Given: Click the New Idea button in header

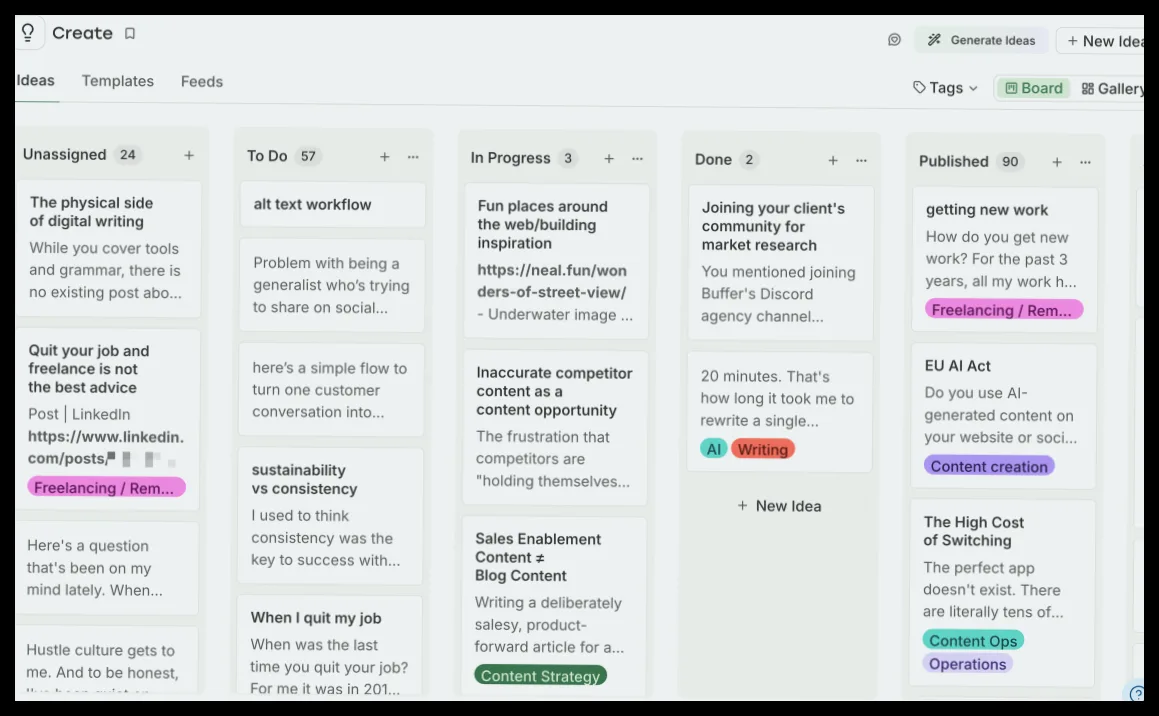Looking at the screenshot, I should coord(1101,41).
